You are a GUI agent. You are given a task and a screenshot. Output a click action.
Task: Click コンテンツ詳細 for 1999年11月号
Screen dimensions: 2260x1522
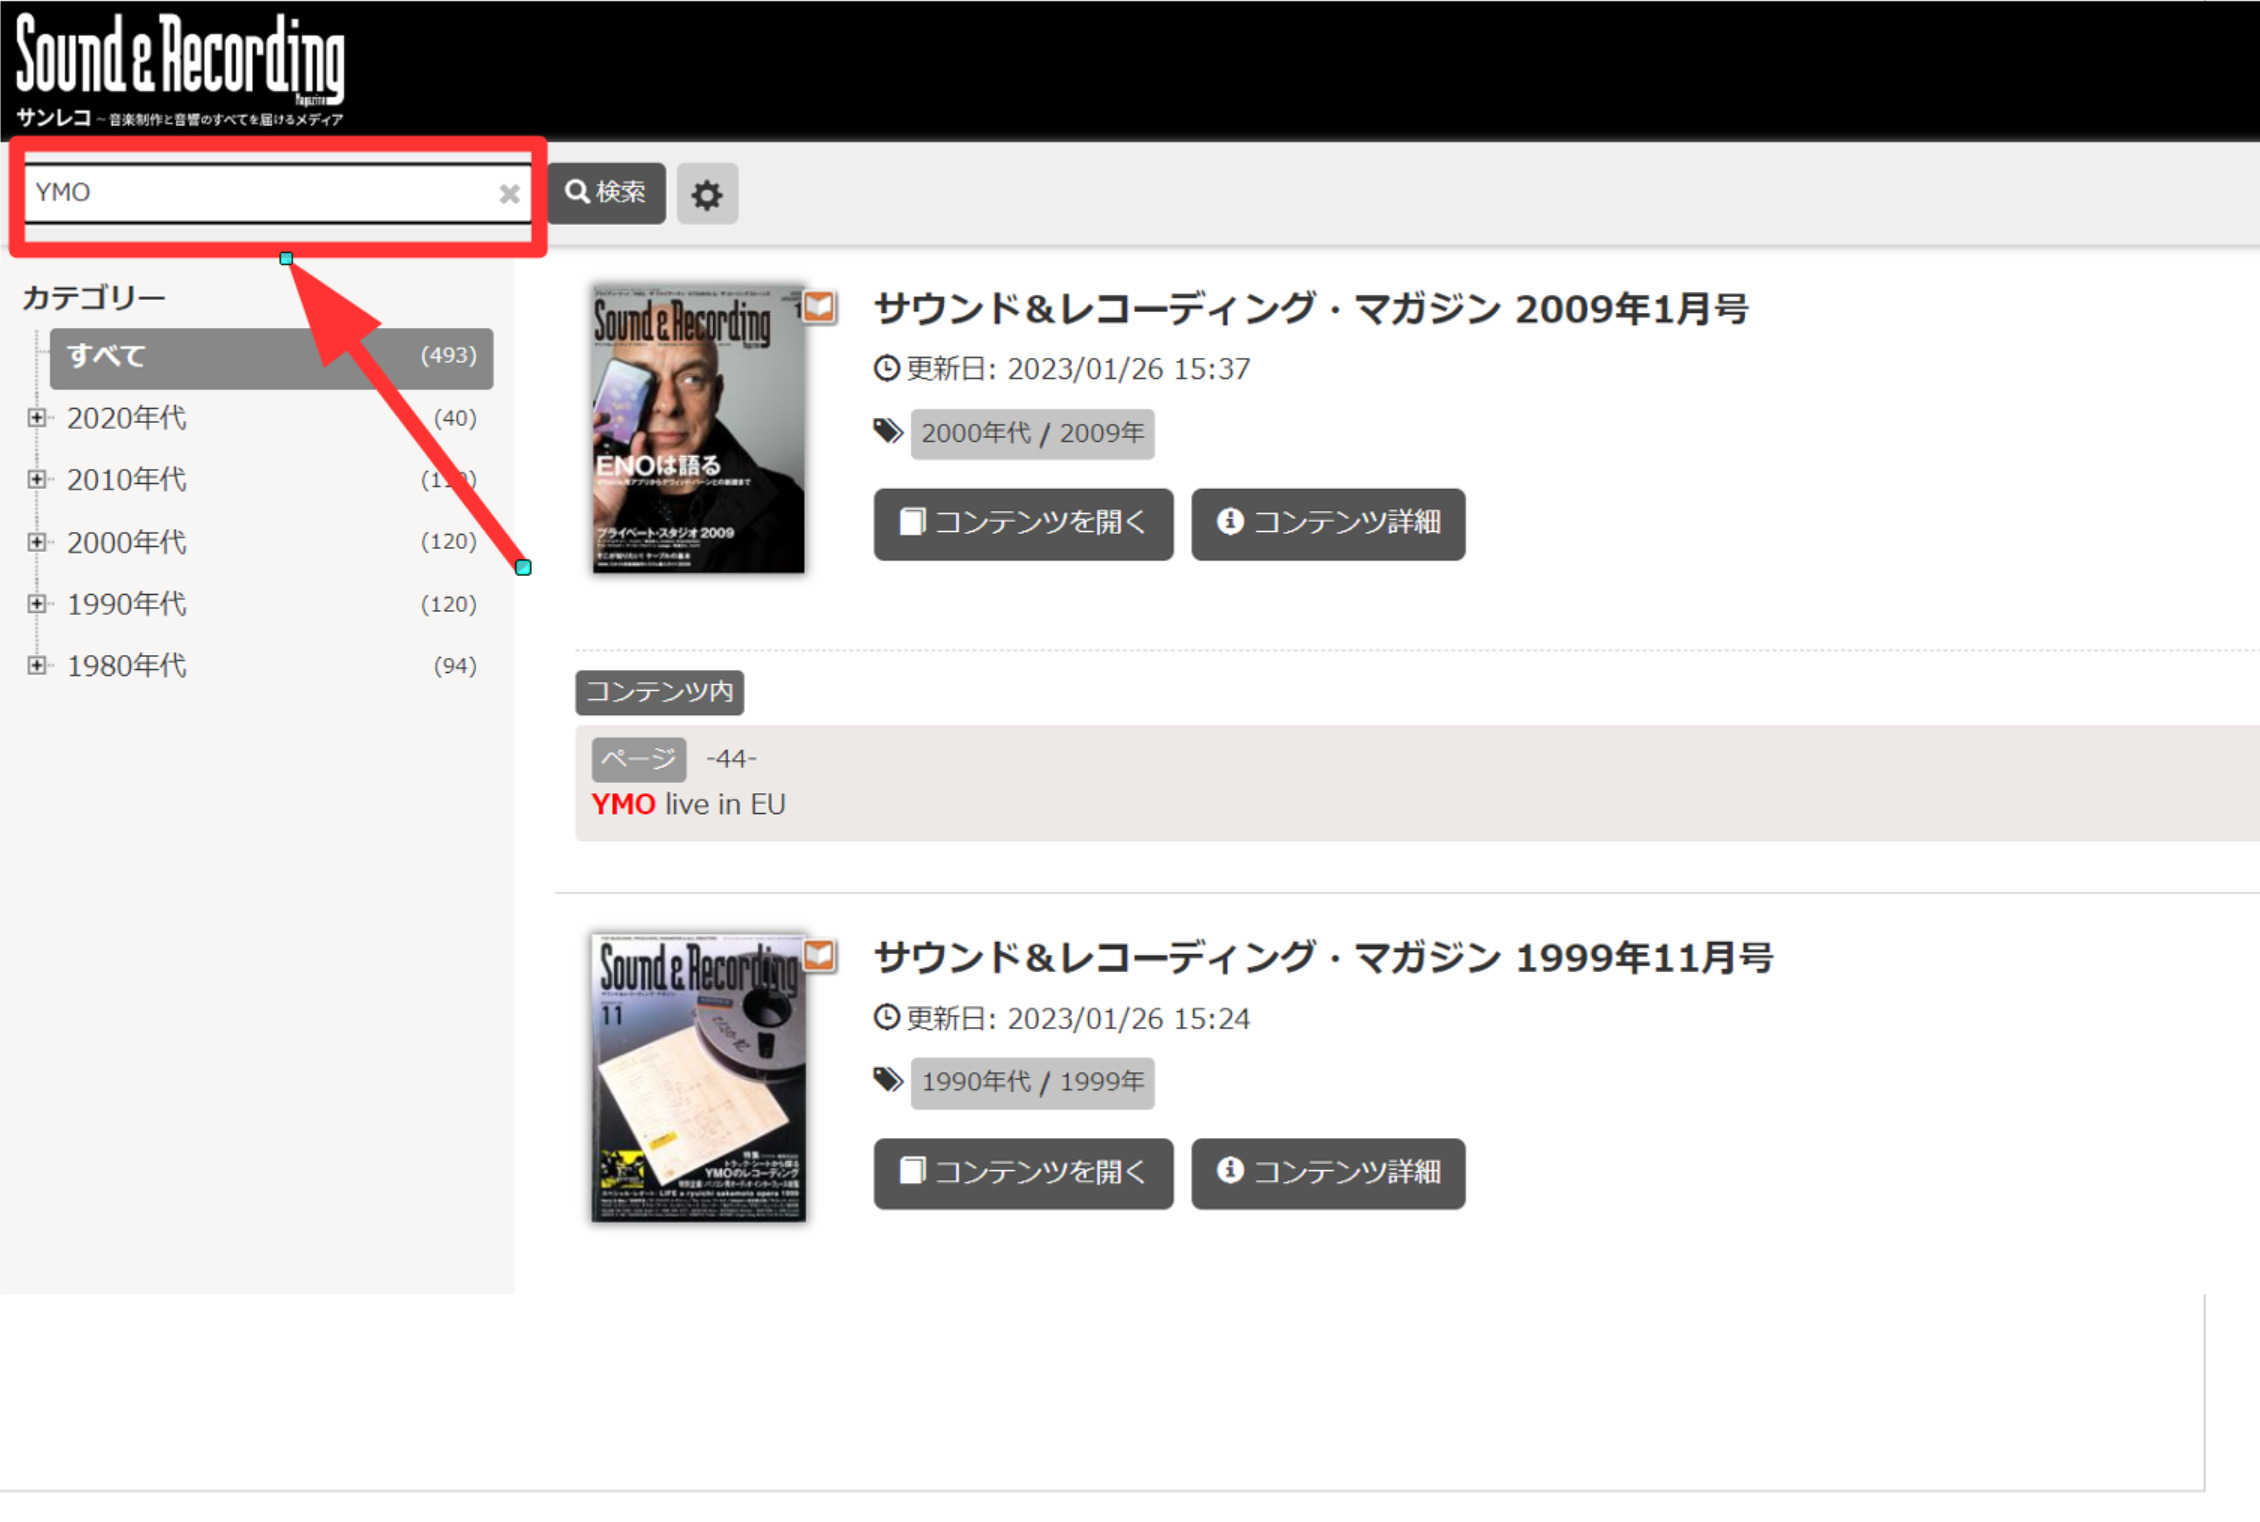point(1328,1173)
